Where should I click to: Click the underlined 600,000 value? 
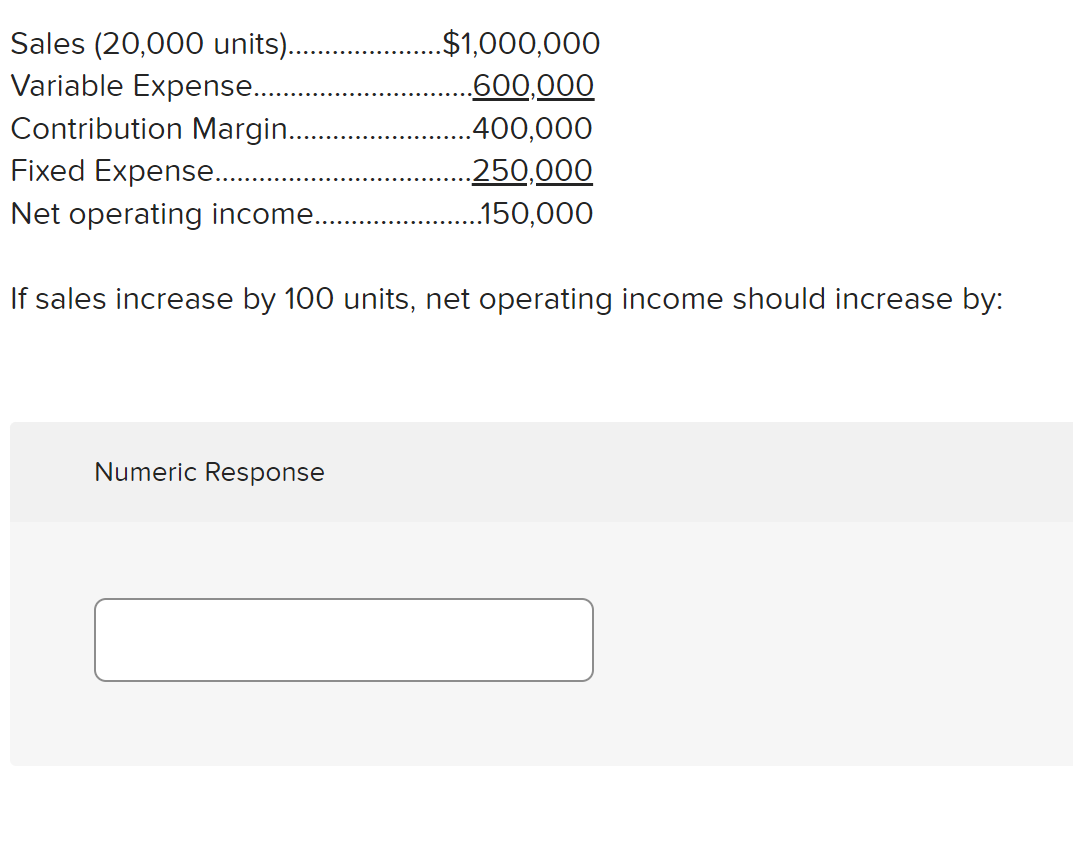coord(532,86)
